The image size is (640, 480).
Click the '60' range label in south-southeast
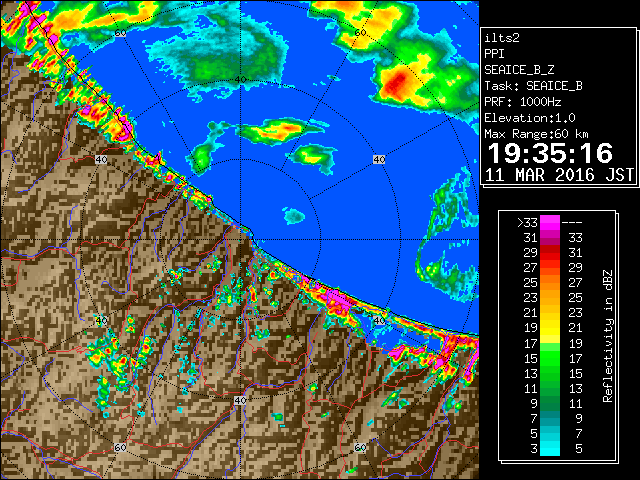coord(360,447)
